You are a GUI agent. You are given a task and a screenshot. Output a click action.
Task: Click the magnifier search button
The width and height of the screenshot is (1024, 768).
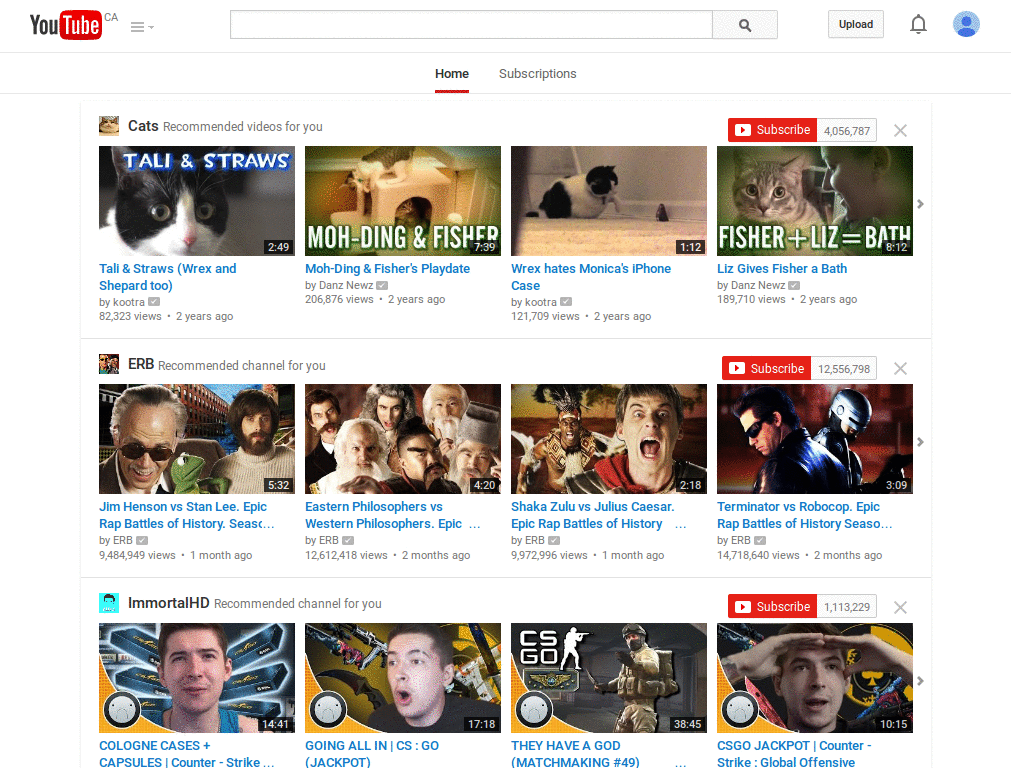coord(744,25)
